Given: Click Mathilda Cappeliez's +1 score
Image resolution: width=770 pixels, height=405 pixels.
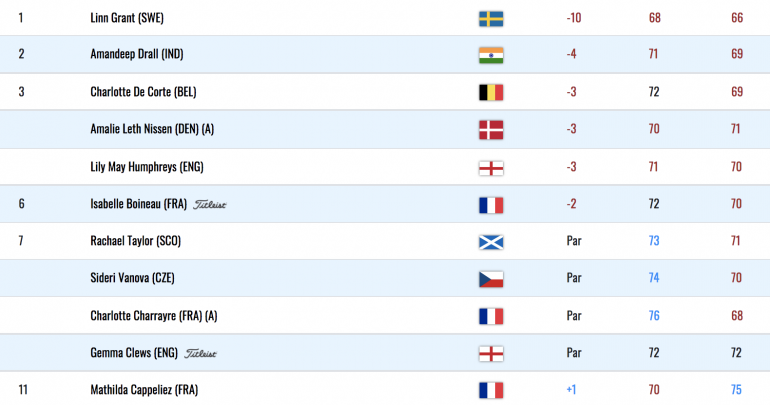Looking at the screenshot, I should pyautogui.click(x=571, y=390).
